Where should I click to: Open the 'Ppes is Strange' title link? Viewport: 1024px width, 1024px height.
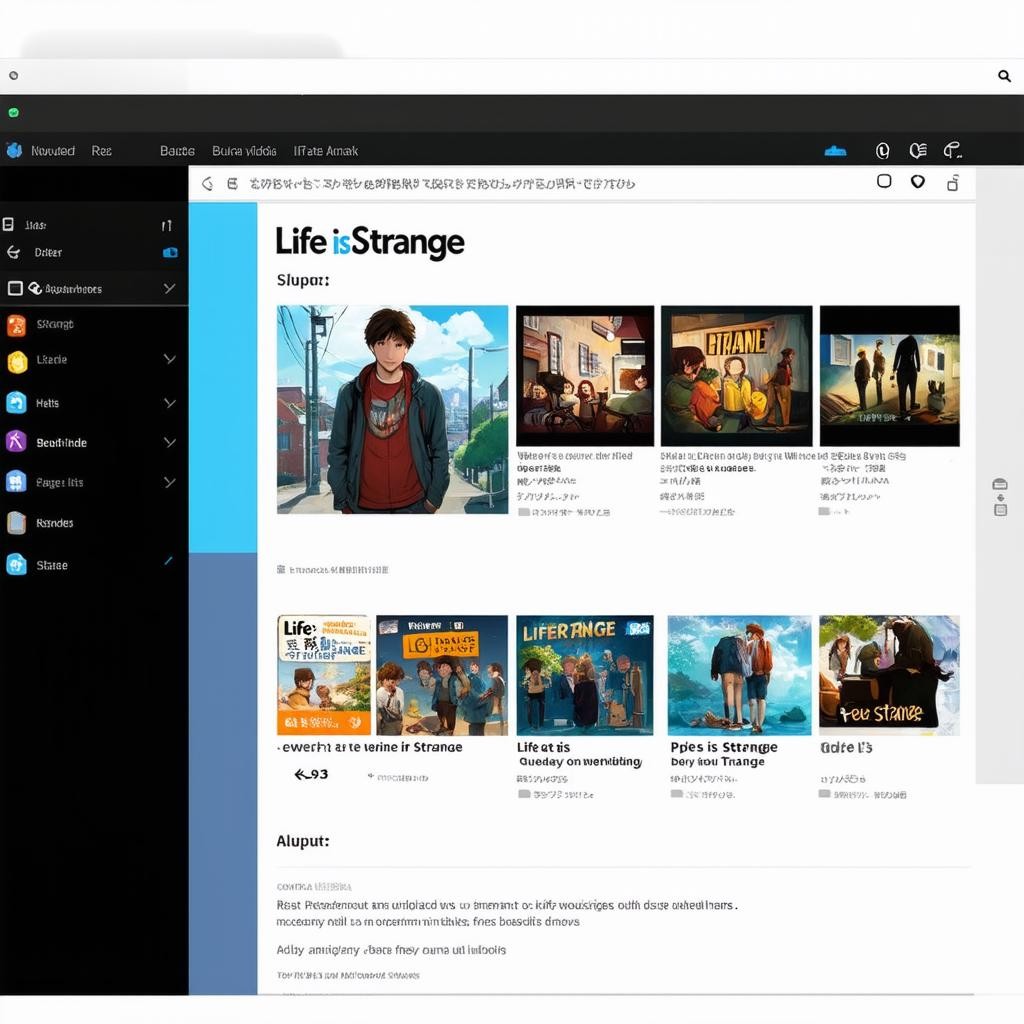[723, 747]
